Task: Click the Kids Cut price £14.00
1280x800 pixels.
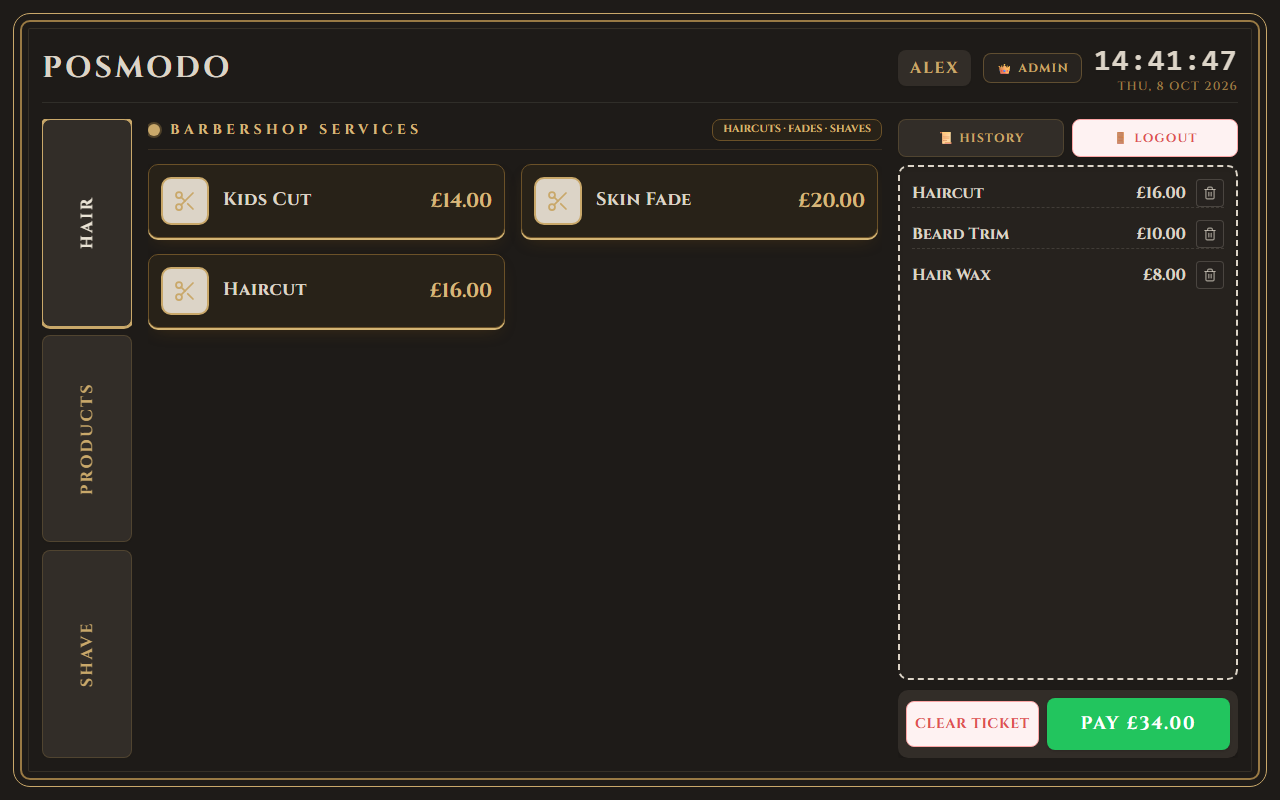Action: pyautogui.click(x=461, y=201)
